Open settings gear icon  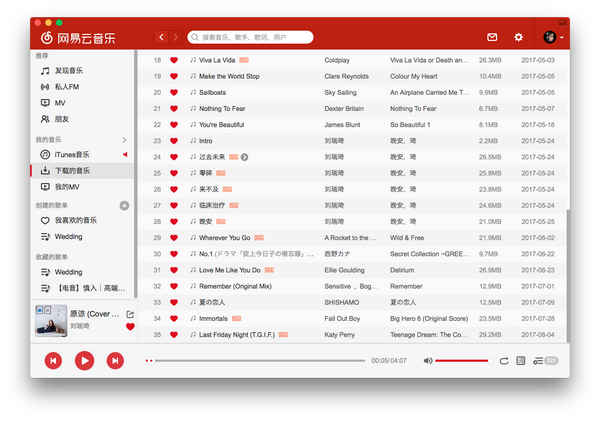pos(518,37)
